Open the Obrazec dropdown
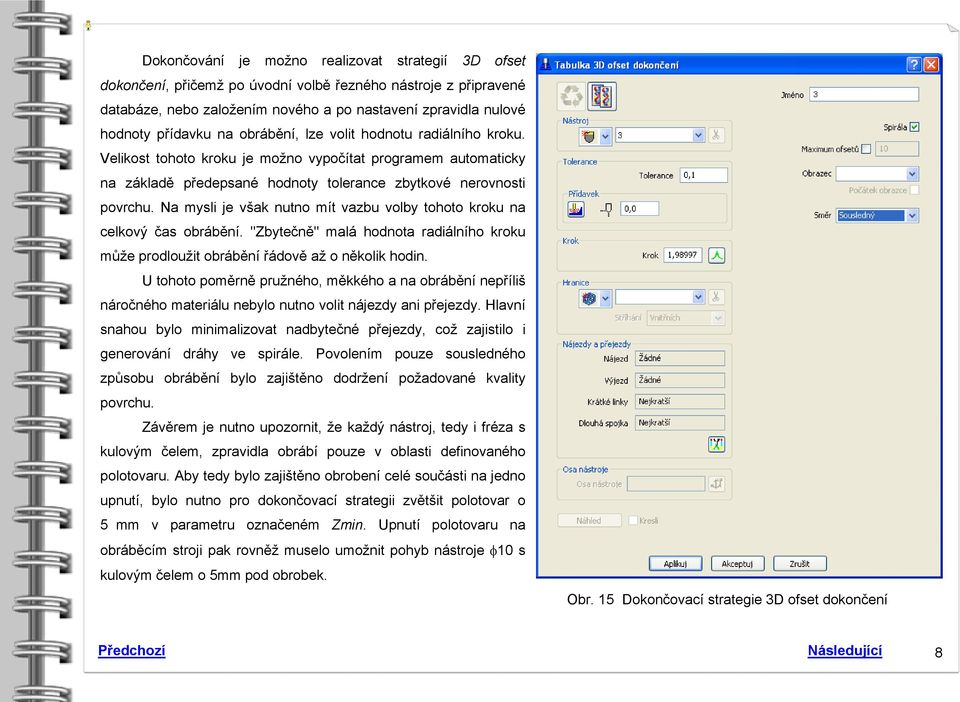Image resolution: width=960 pixels, height=702 pixels. point(912,174)
